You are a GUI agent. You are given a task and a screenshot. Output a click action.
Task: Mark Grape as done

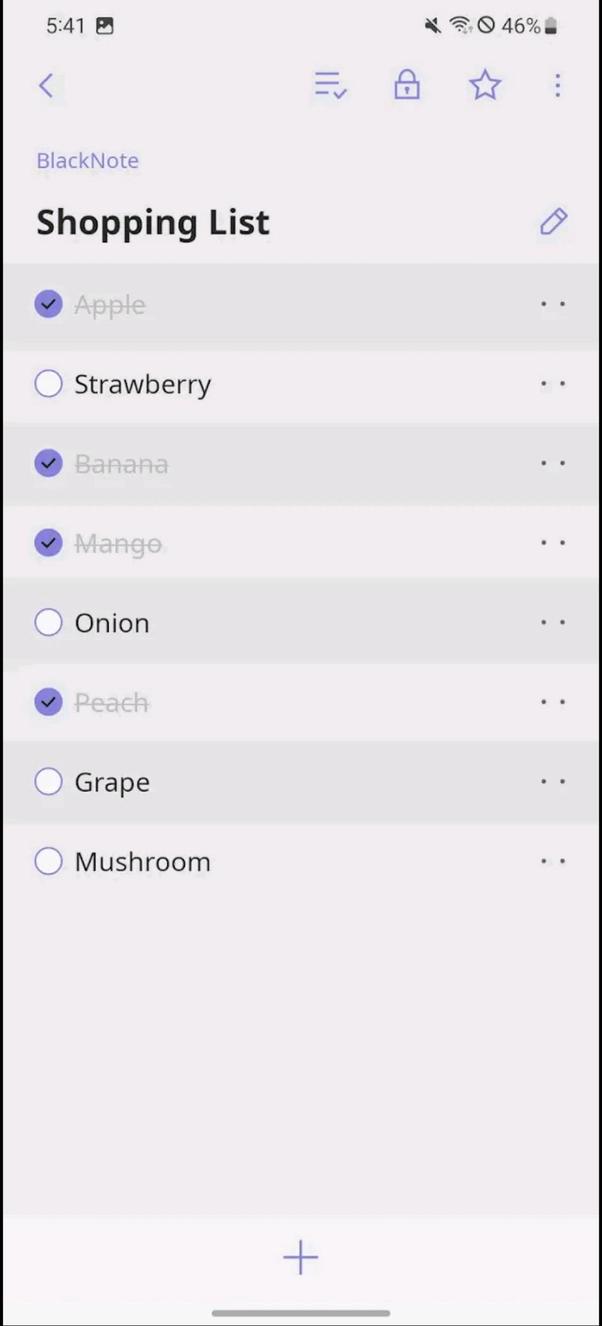(x=48, y=781)
